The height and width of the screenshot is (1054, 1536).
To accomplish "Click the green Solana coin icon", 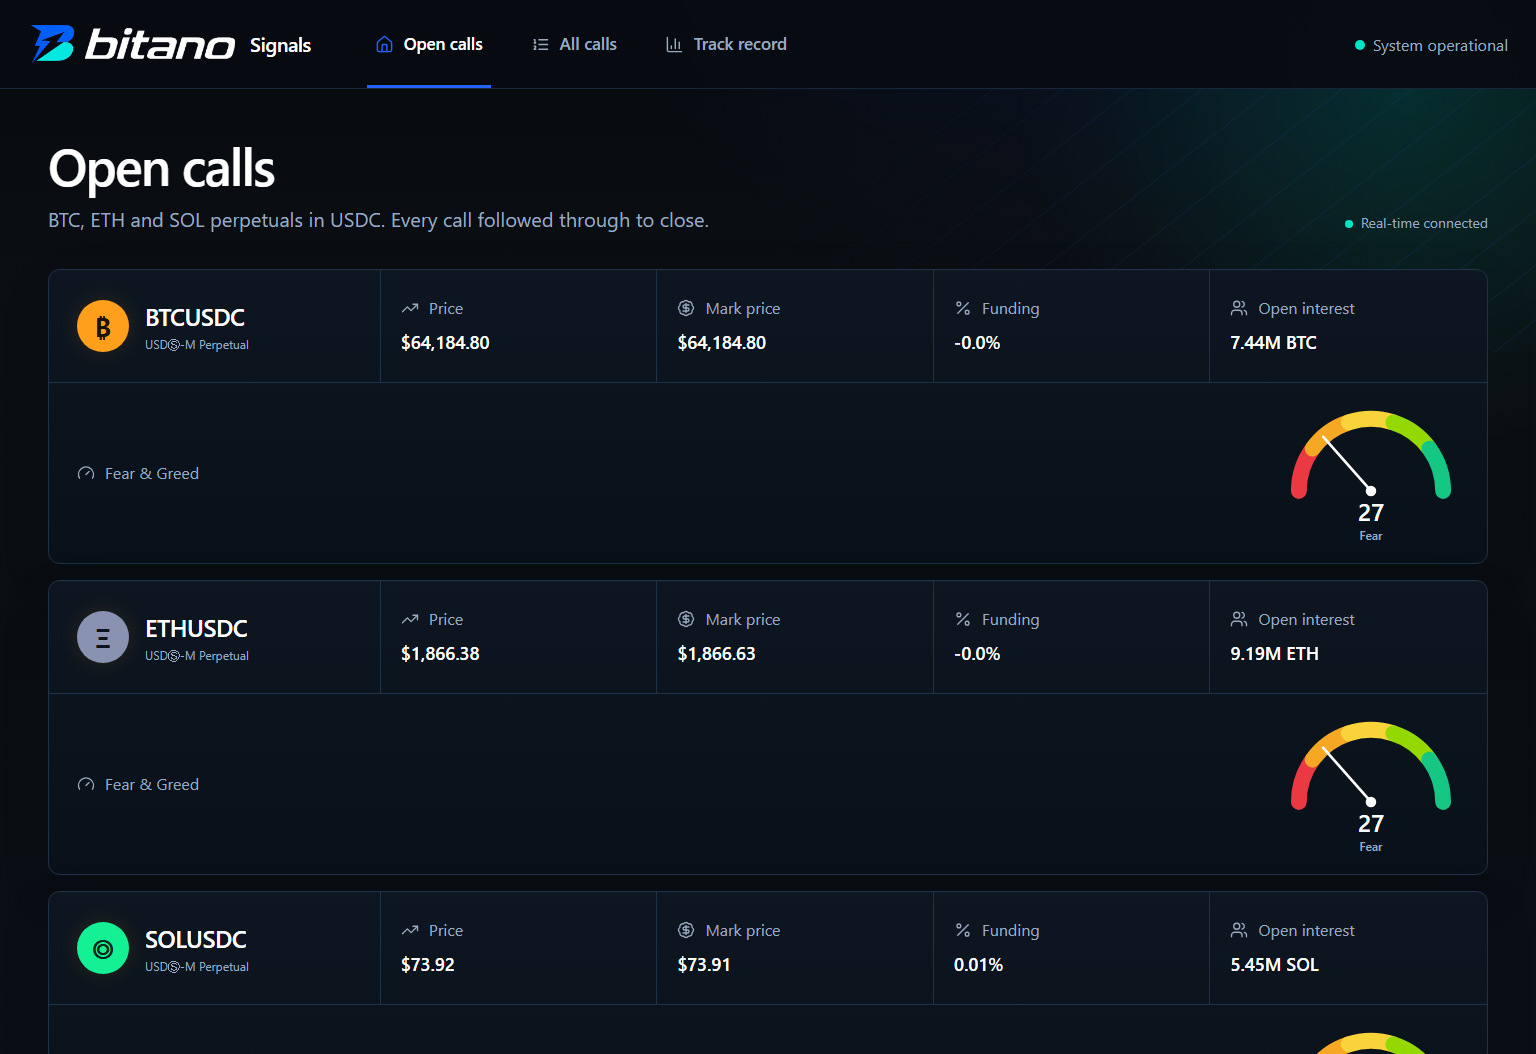I will pyautogui.click(x=103, y=948).
